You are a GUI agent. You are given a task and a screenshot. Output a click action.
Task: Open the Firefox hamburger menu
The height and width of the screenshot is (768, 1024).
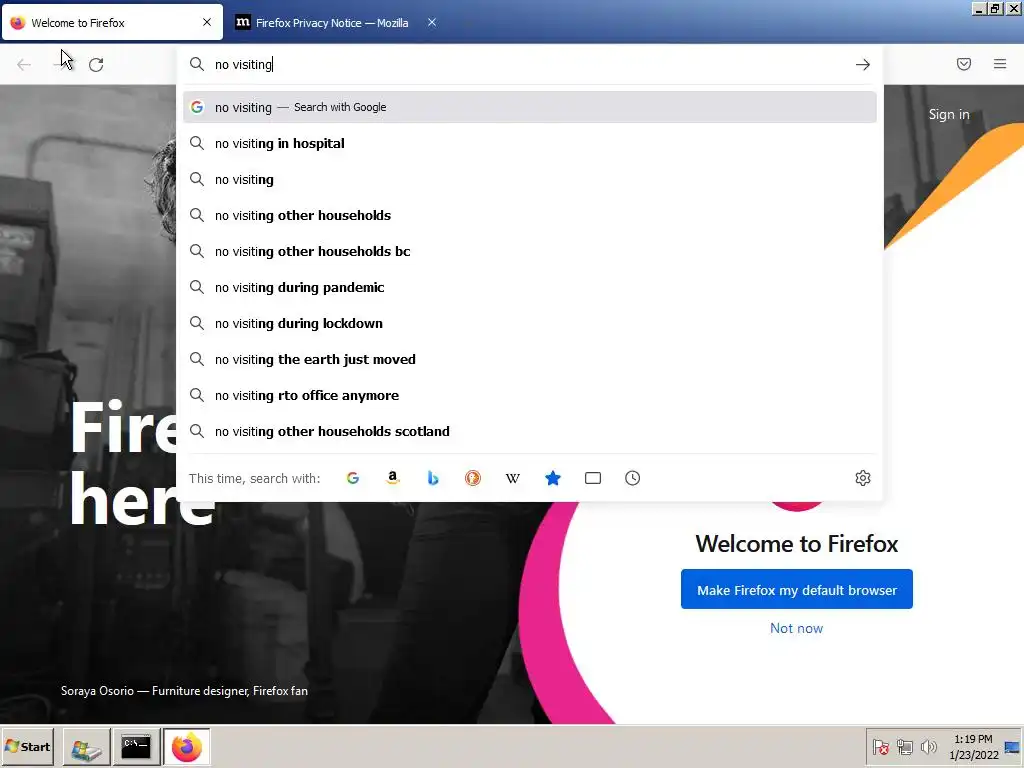[x=1000, y=64]
